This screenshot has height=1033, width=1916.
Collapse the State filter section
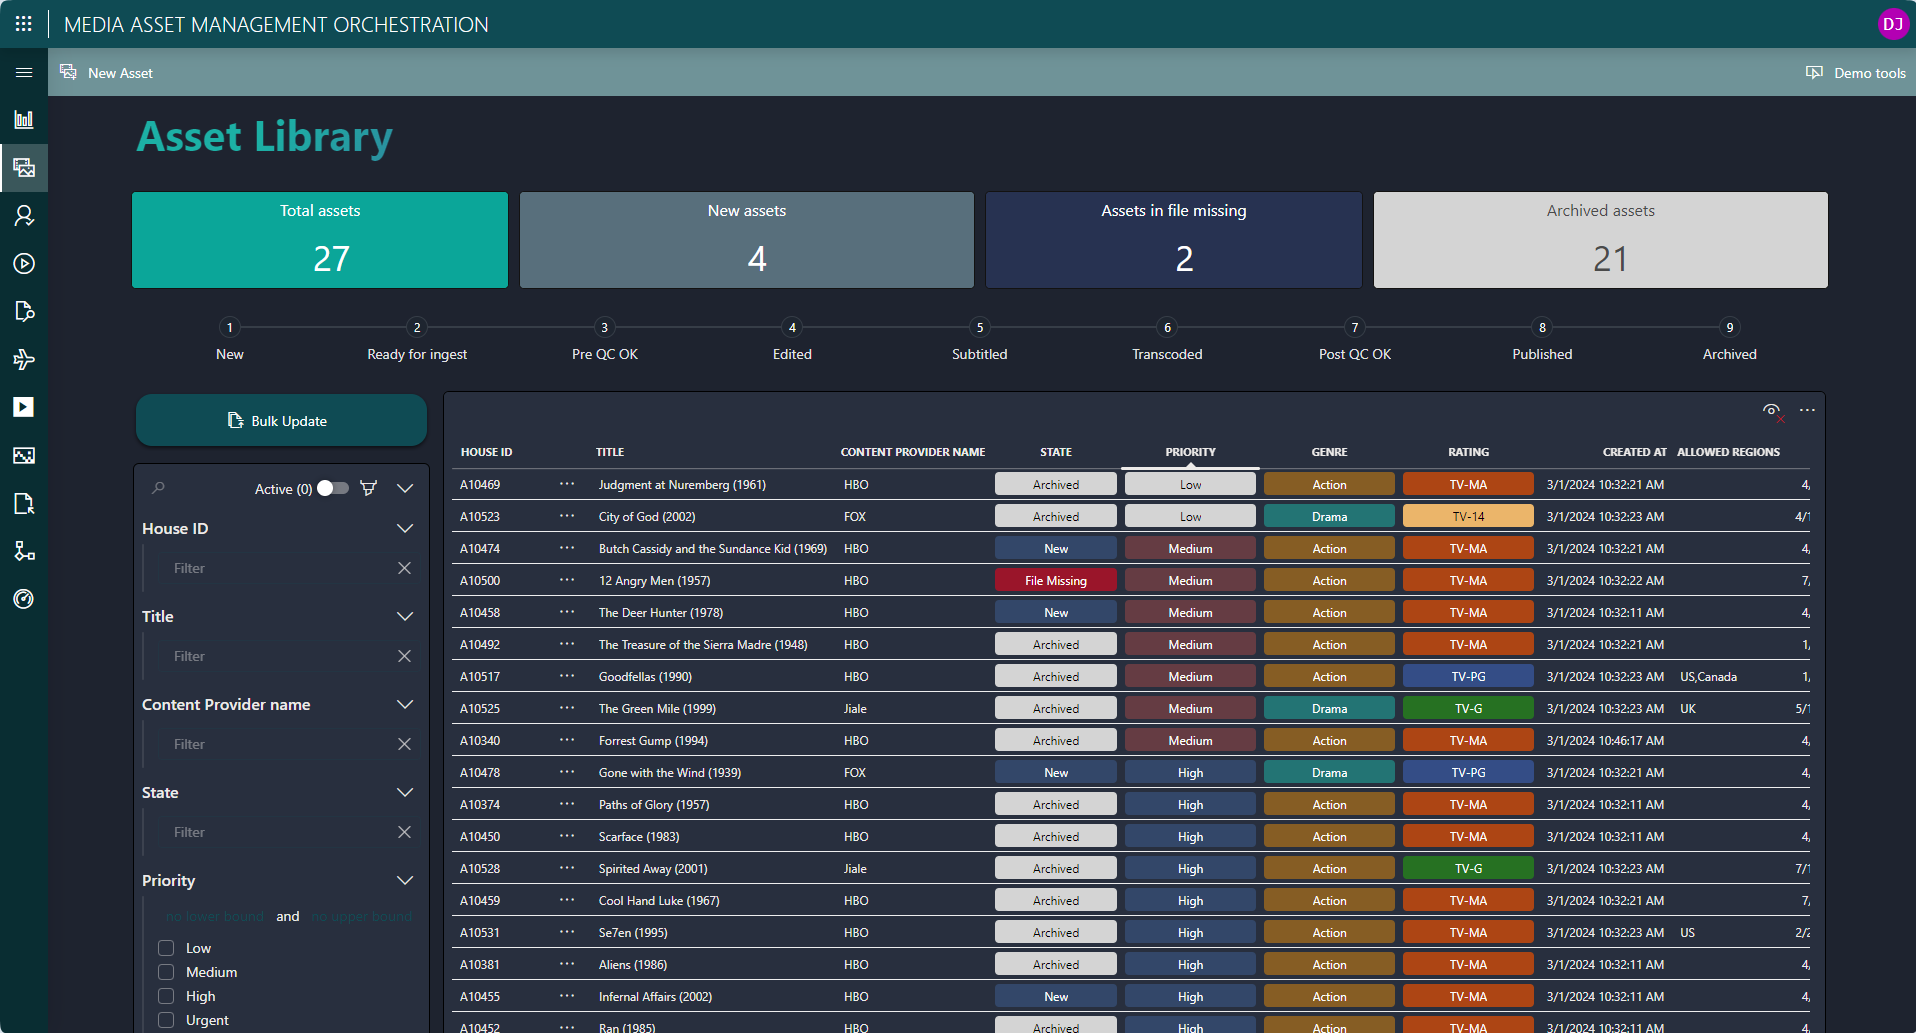(x=405, y=792)
